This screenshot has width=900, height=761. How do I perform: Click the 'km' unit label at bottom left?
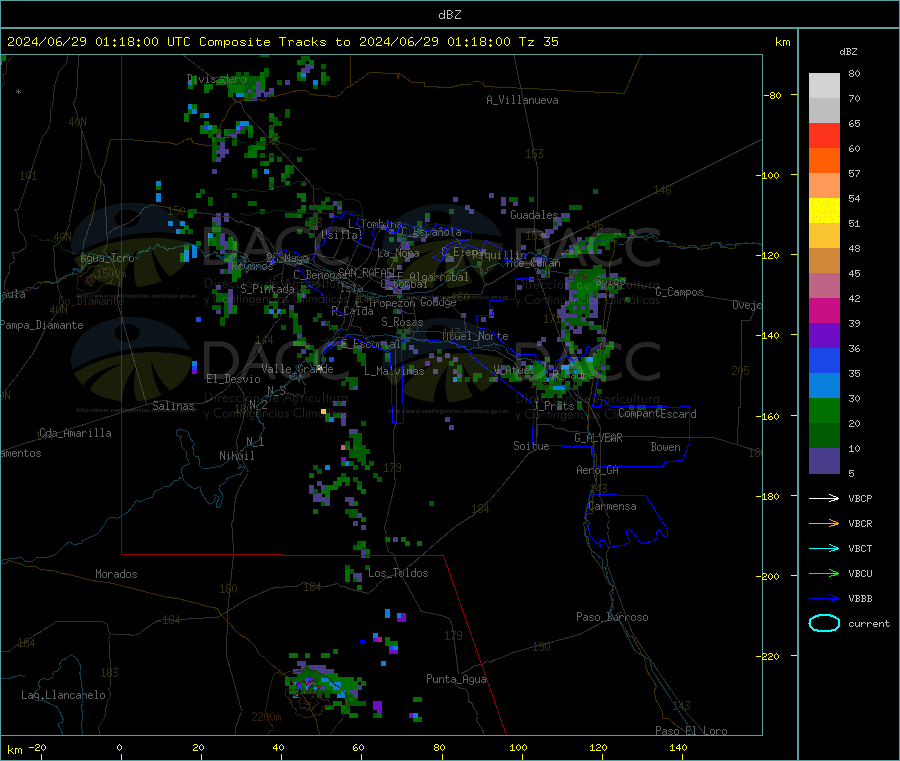click(x=14, y=750)
